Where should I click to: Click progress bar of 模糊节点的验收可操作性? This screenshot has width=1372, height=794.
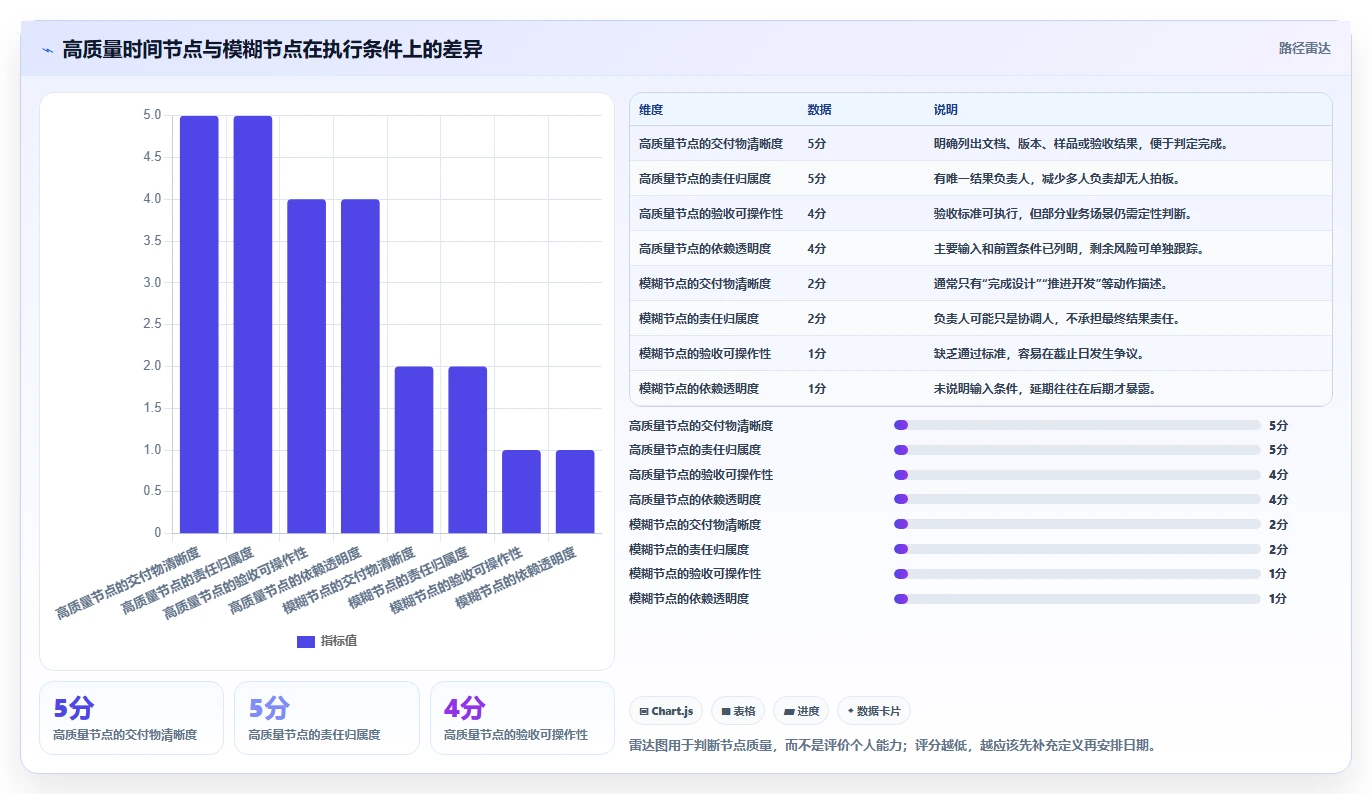click(x=1077, y=574)
